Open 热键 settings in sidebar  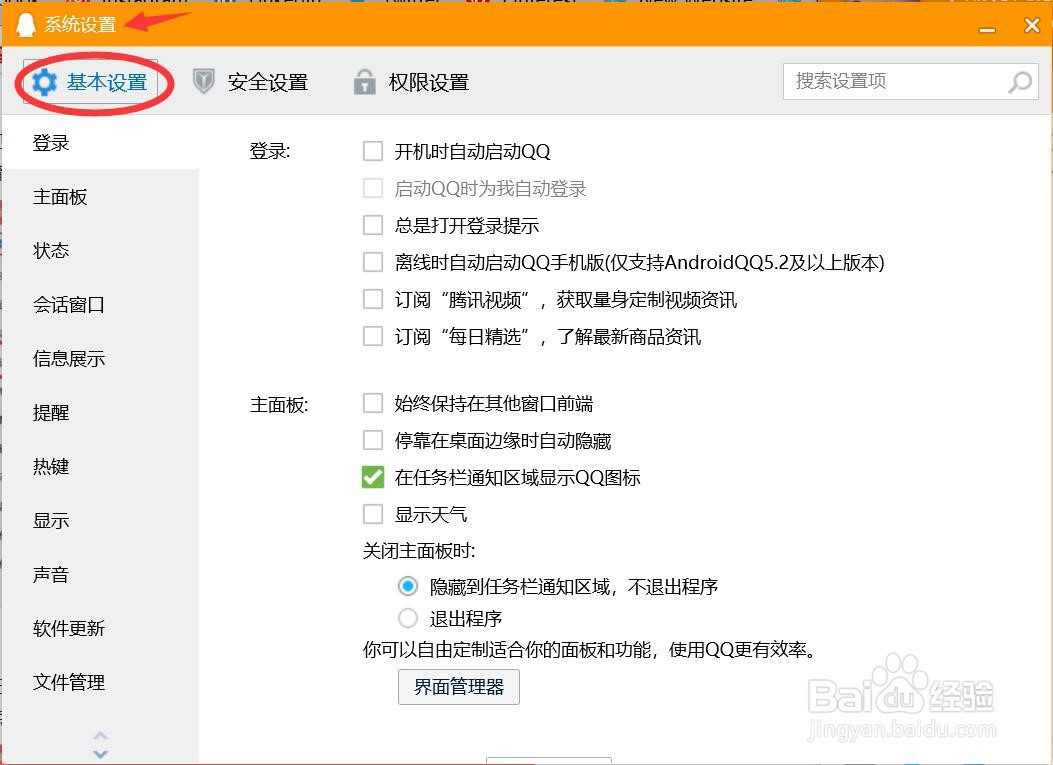101,466
